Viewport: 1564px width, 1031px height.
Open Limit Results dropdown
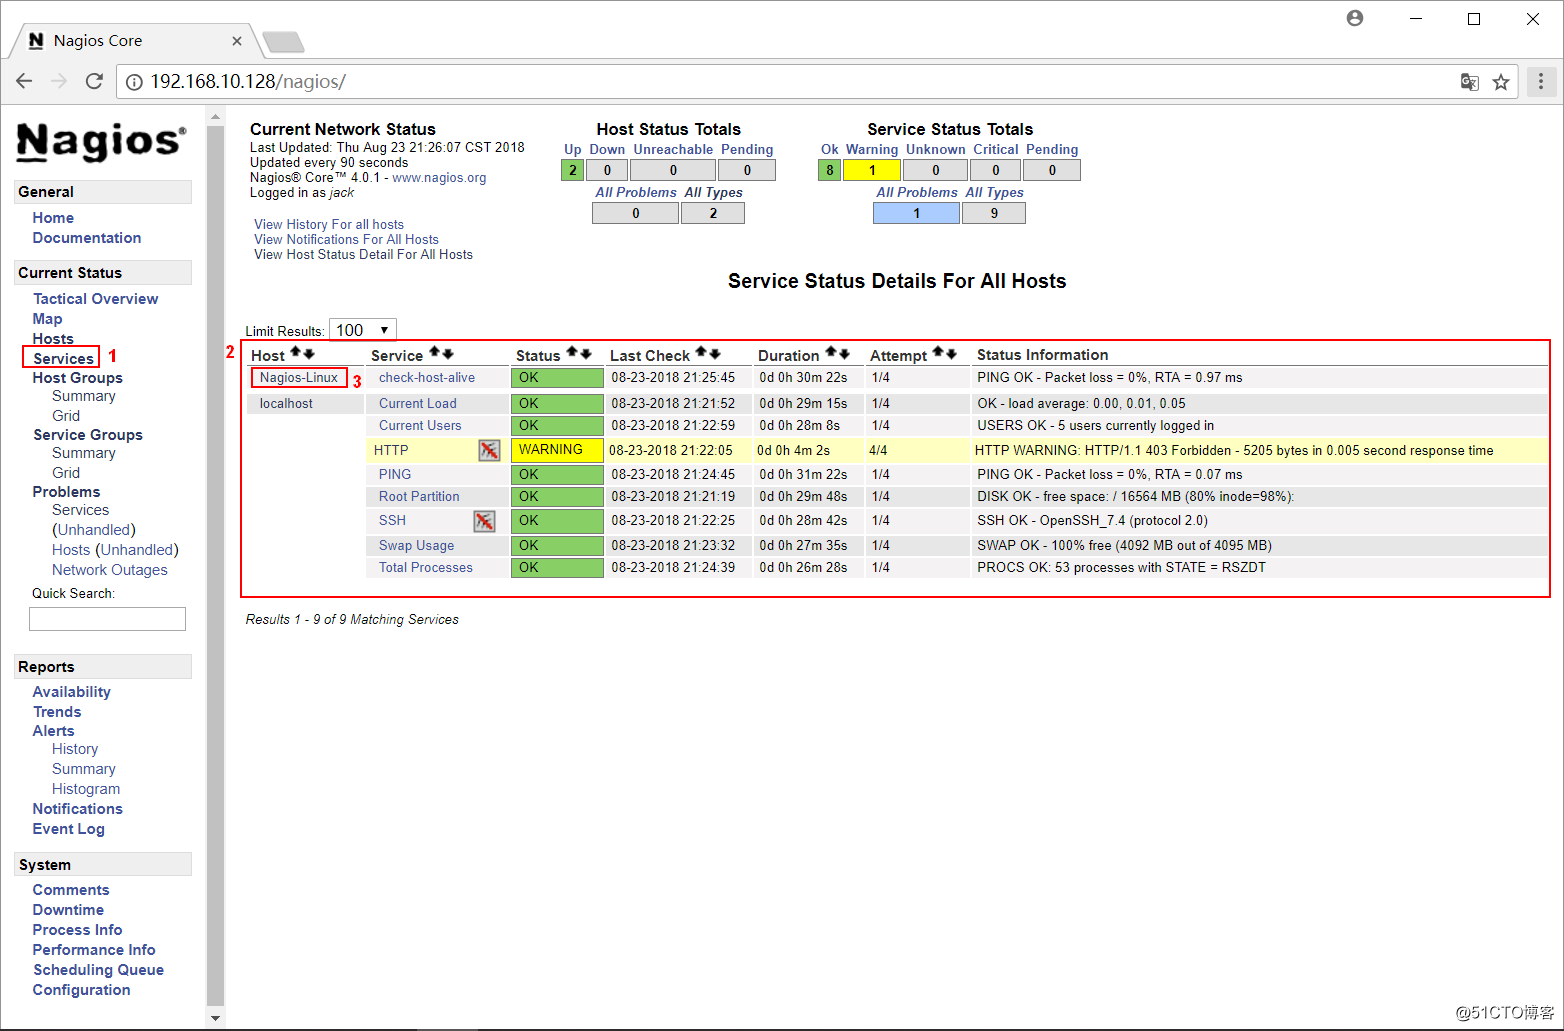363,330
